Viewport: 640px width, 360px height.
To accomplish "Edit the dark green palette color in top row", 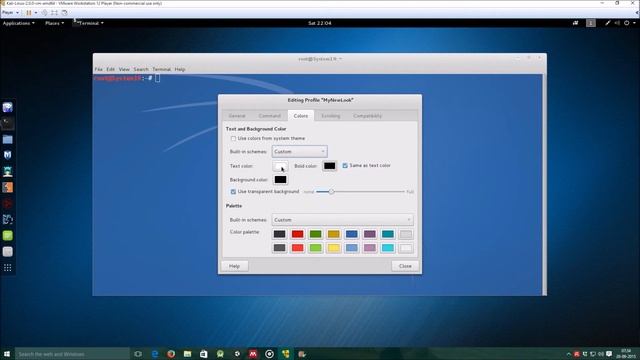I will pyautogui.click(x=316, y=234).
